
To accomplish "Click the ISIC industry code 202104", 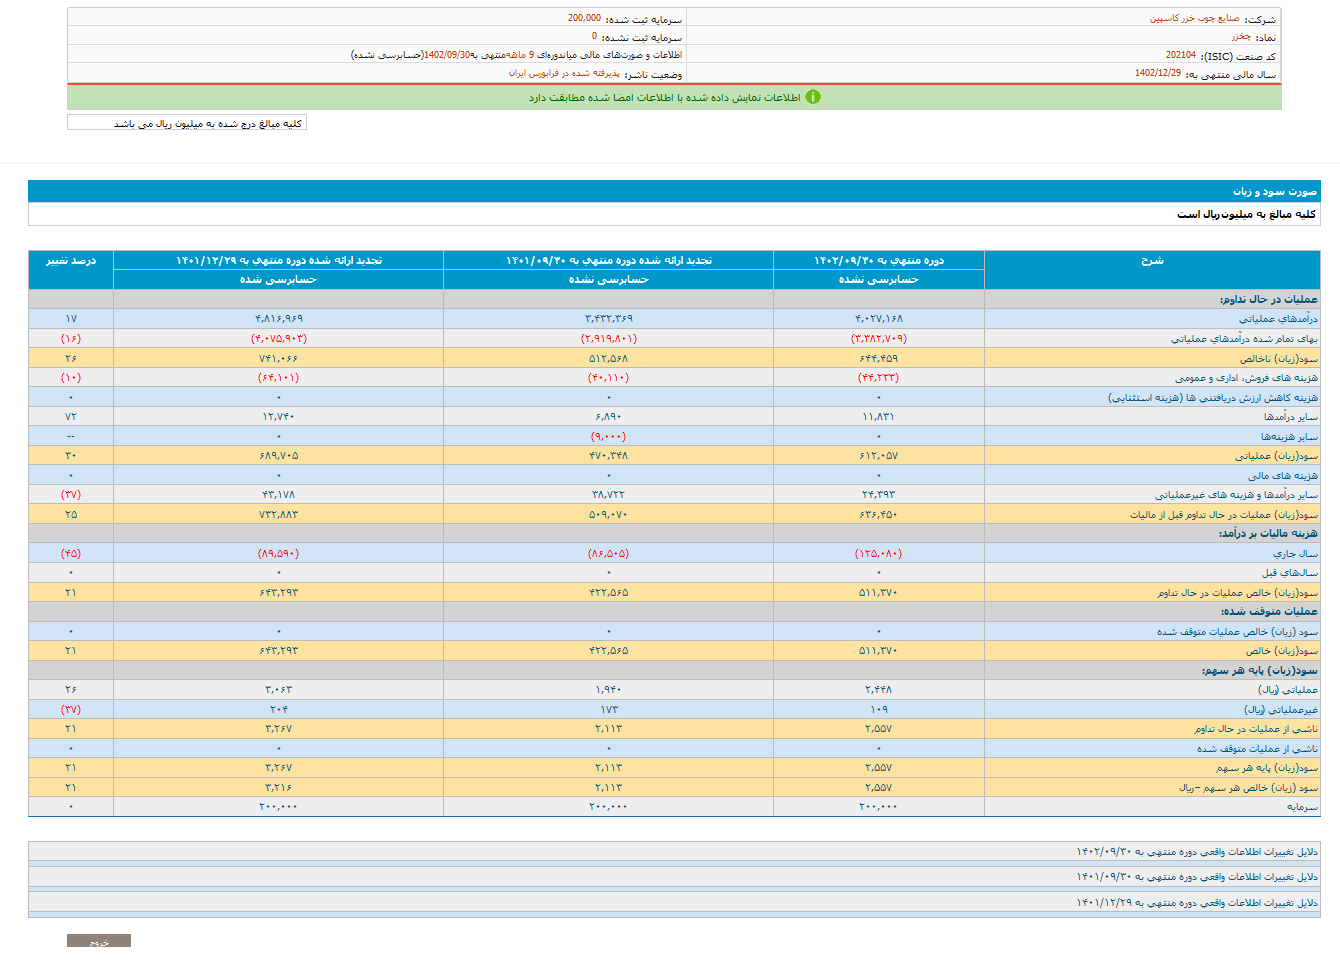I will [1180, 56].
